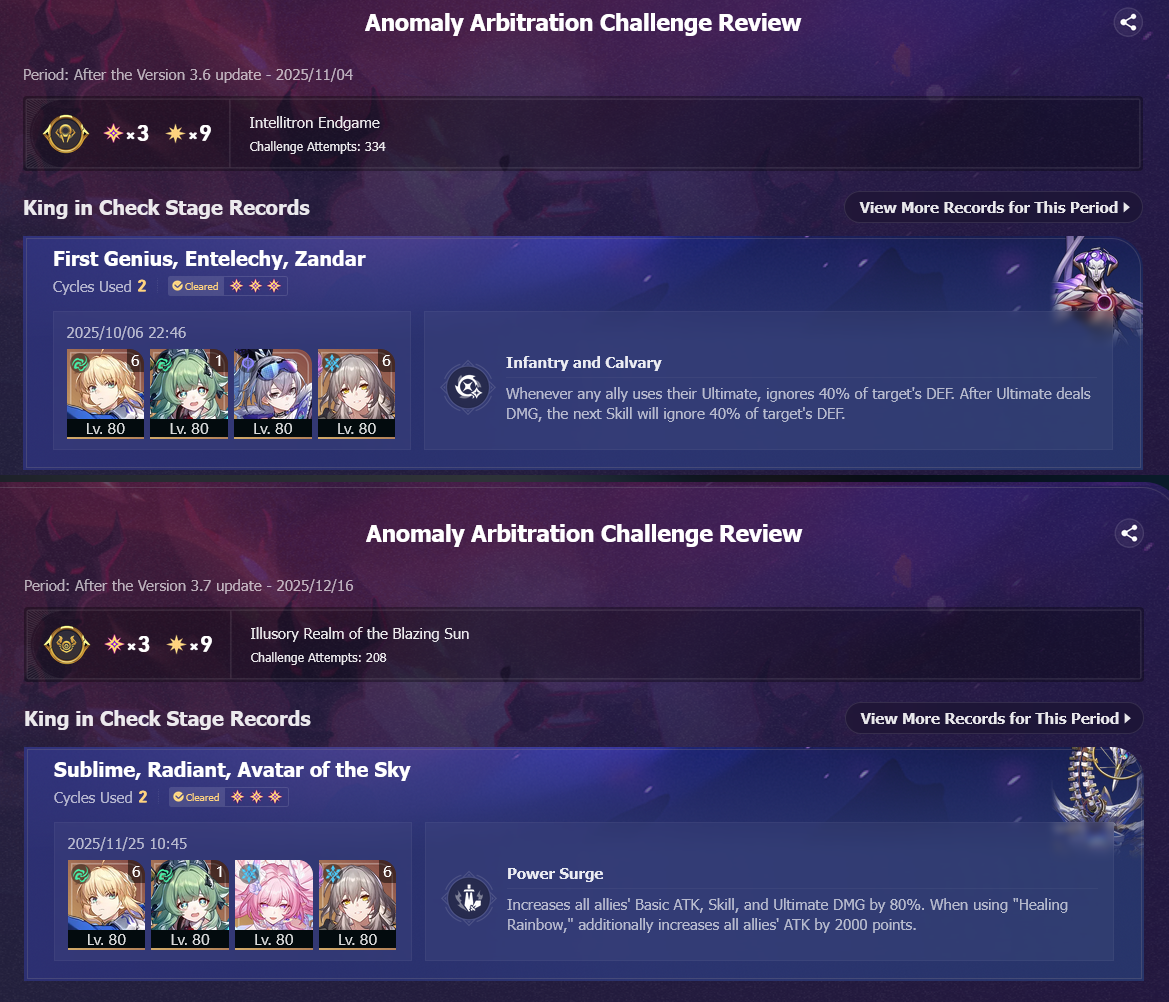
Task: Click Cleared checkmark badge on Avatar of Sky
Action: click(x=196, y=797)
